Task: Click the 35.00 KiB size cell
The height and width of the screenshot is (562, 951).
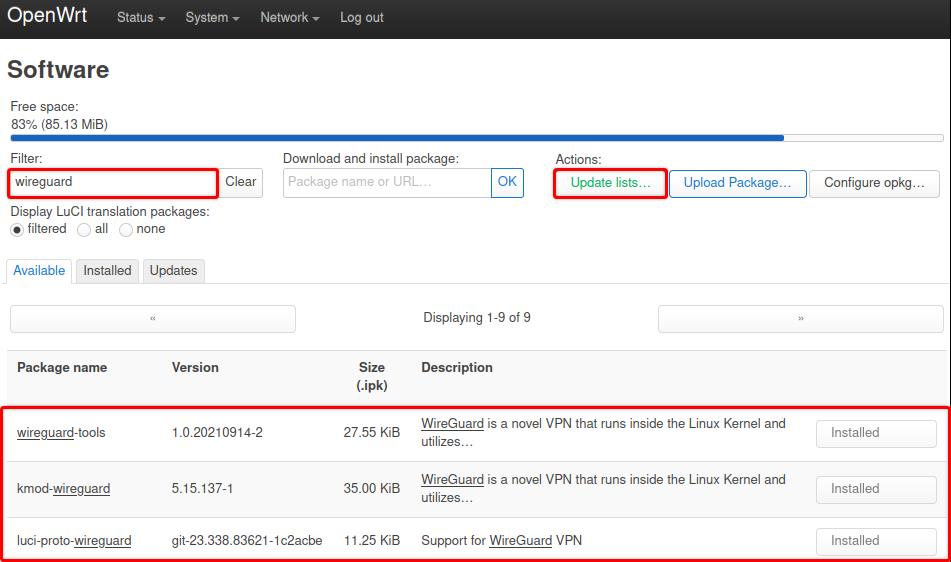Action: [372, 489]
